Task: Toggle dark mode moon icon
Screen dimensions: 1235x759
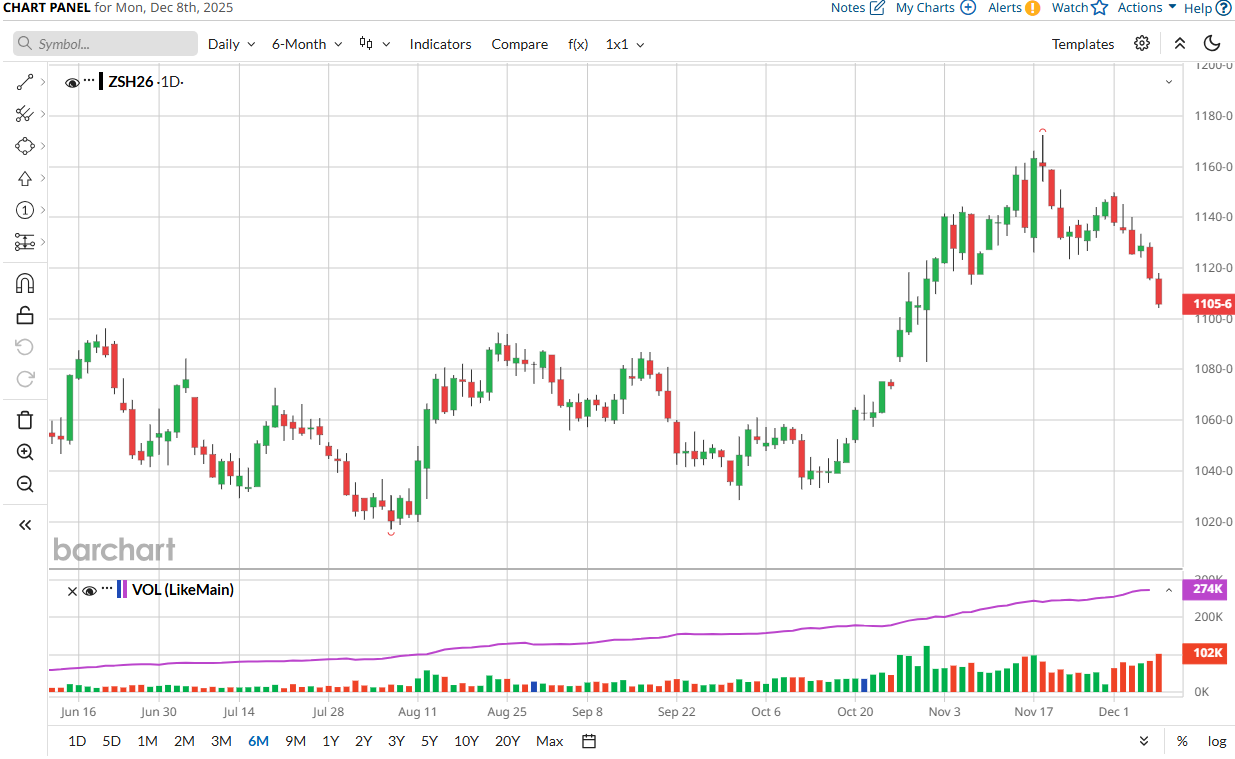Action: pyautogui.click(x=1212, y=43)
